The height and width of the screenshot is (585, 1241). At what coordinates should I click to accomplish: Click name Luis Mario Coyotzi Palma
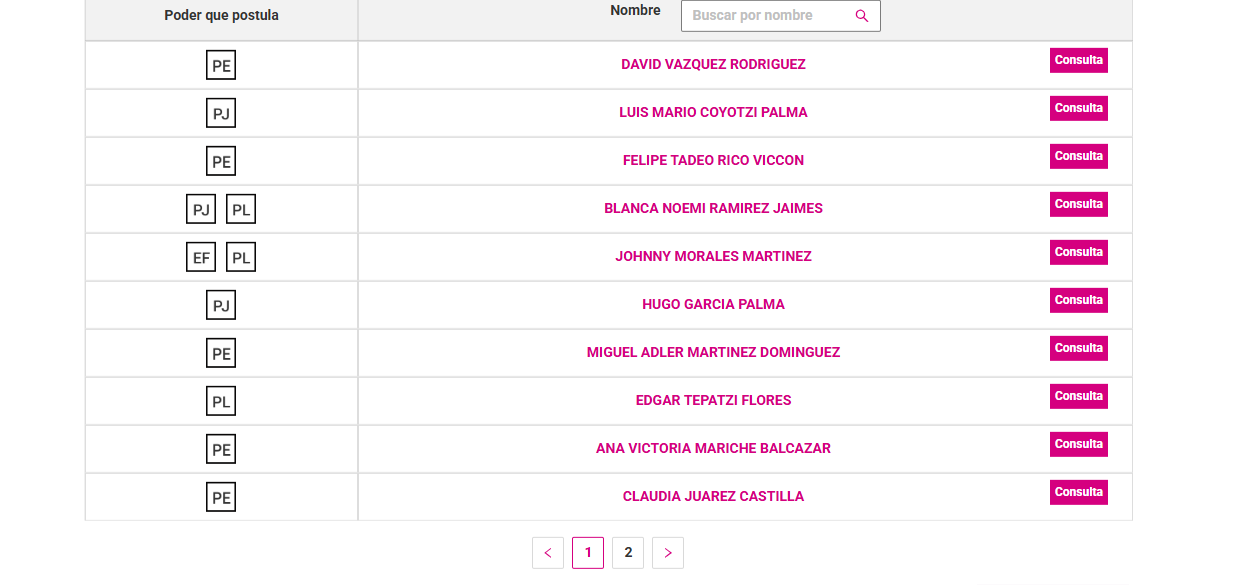(713, 112)
